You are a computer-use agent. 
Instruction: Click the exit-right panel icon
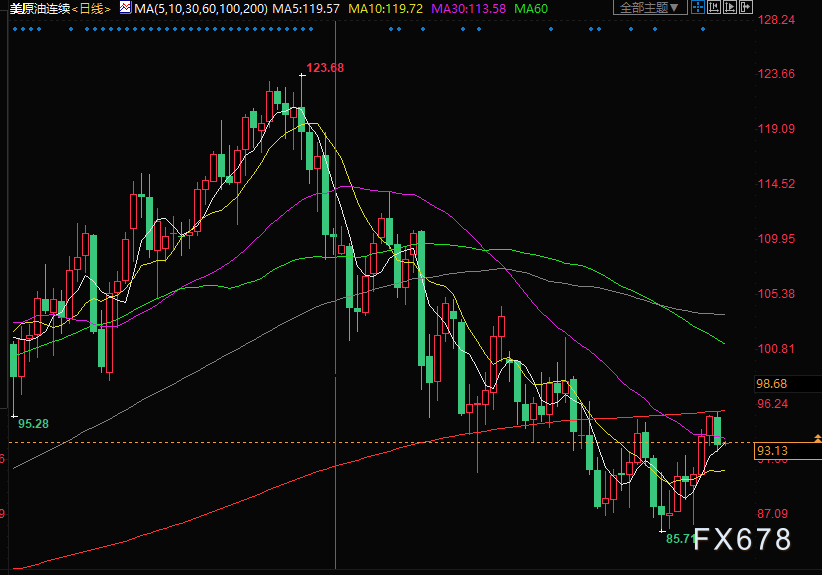(745, 7)
